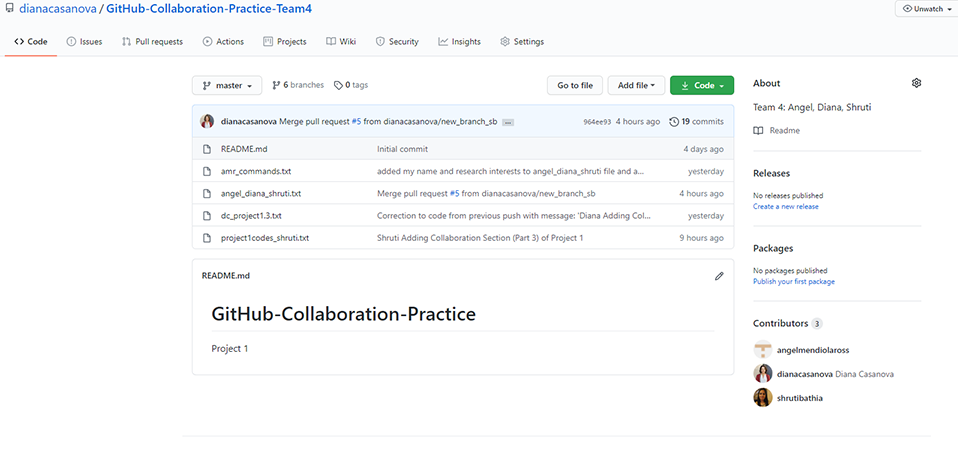Open the Insights tab

(x=459, y=42)
